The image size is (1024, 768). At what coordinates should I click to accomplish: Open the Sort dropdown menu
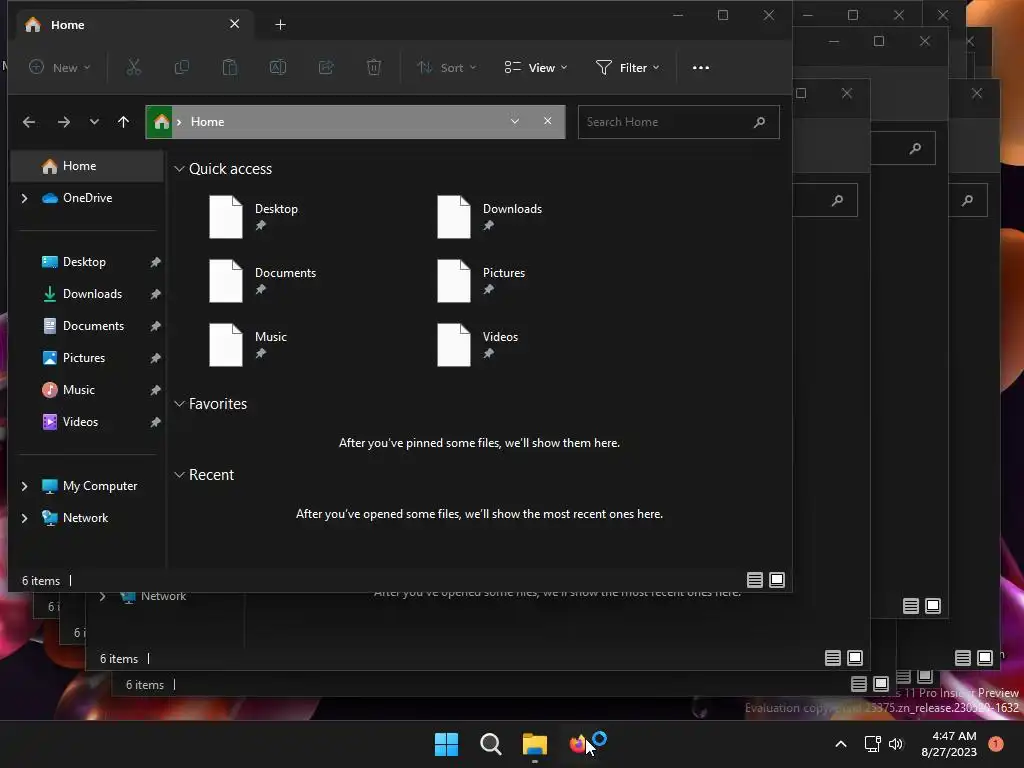[447, 67]
